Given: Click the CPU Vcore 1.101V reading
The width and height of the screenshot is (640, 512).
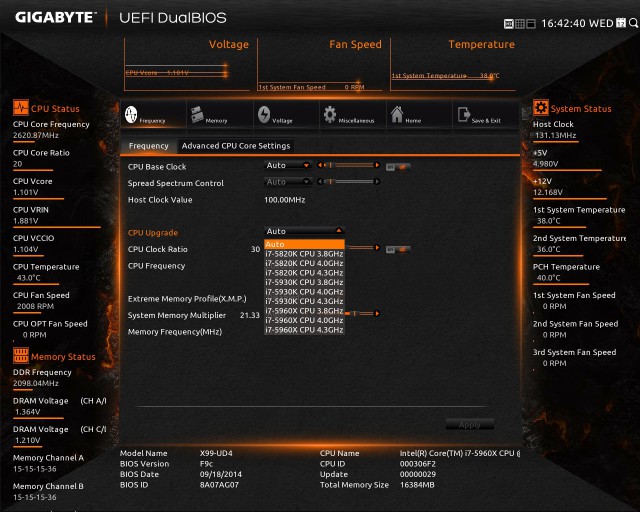Looking at the screenshot, I should (26, 192).
